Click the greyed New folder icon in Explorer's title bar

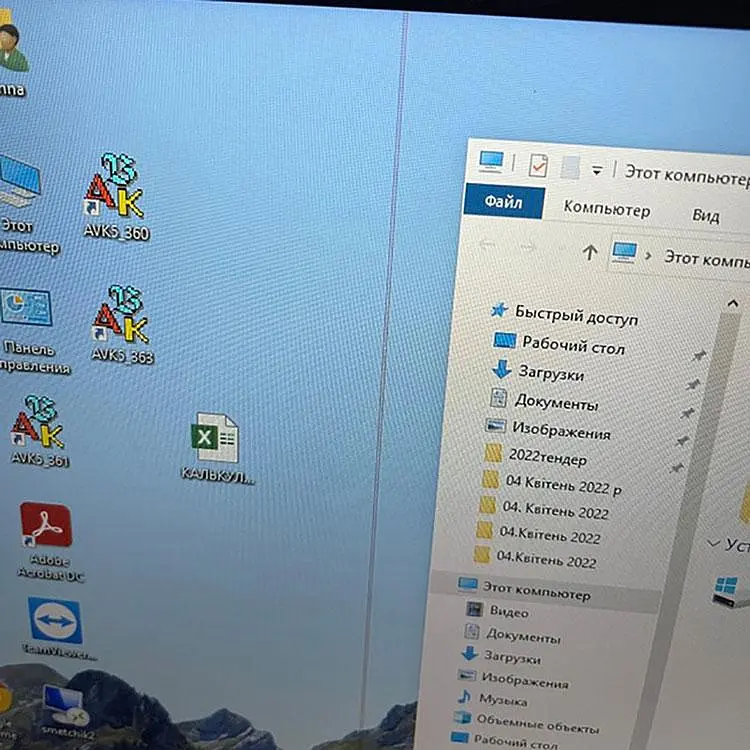click(x=570, y=167)
